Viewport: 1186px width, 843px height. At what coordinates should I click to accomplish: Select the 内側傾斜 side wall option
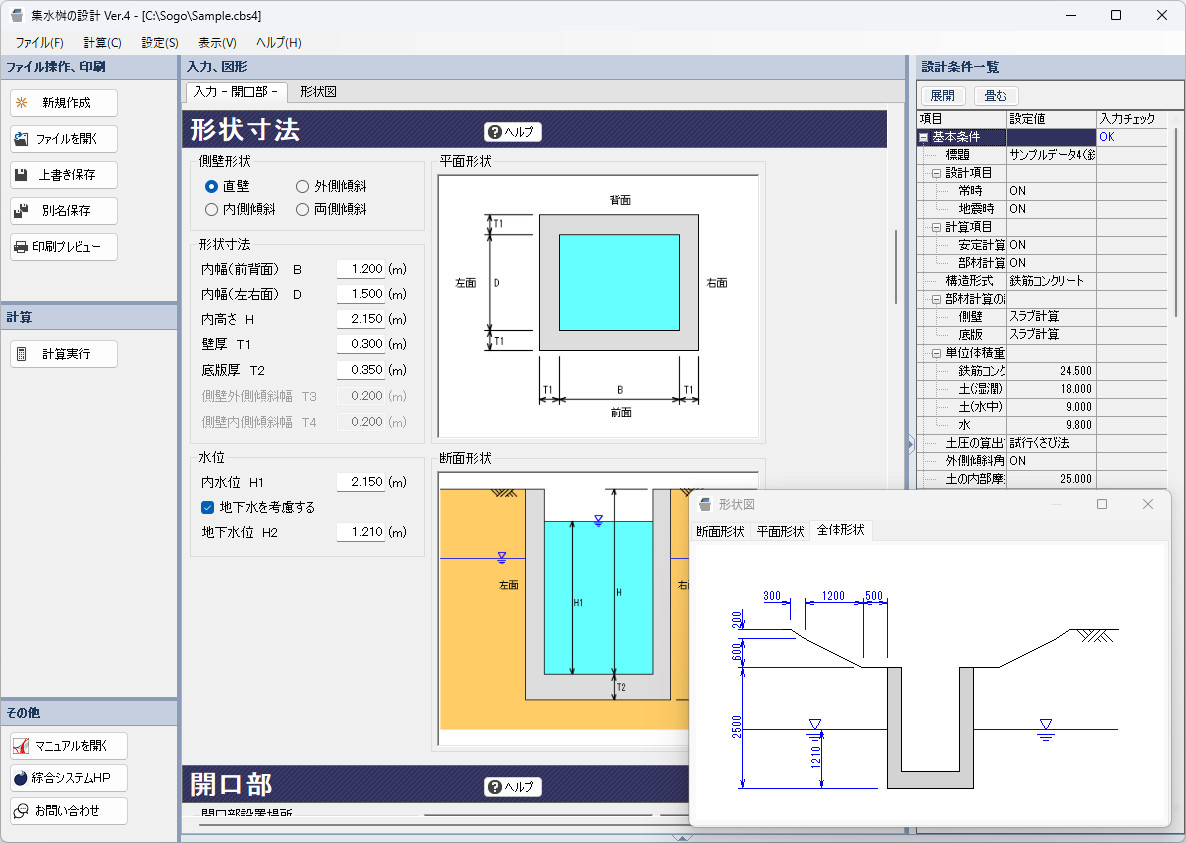(x=211, y=210)
